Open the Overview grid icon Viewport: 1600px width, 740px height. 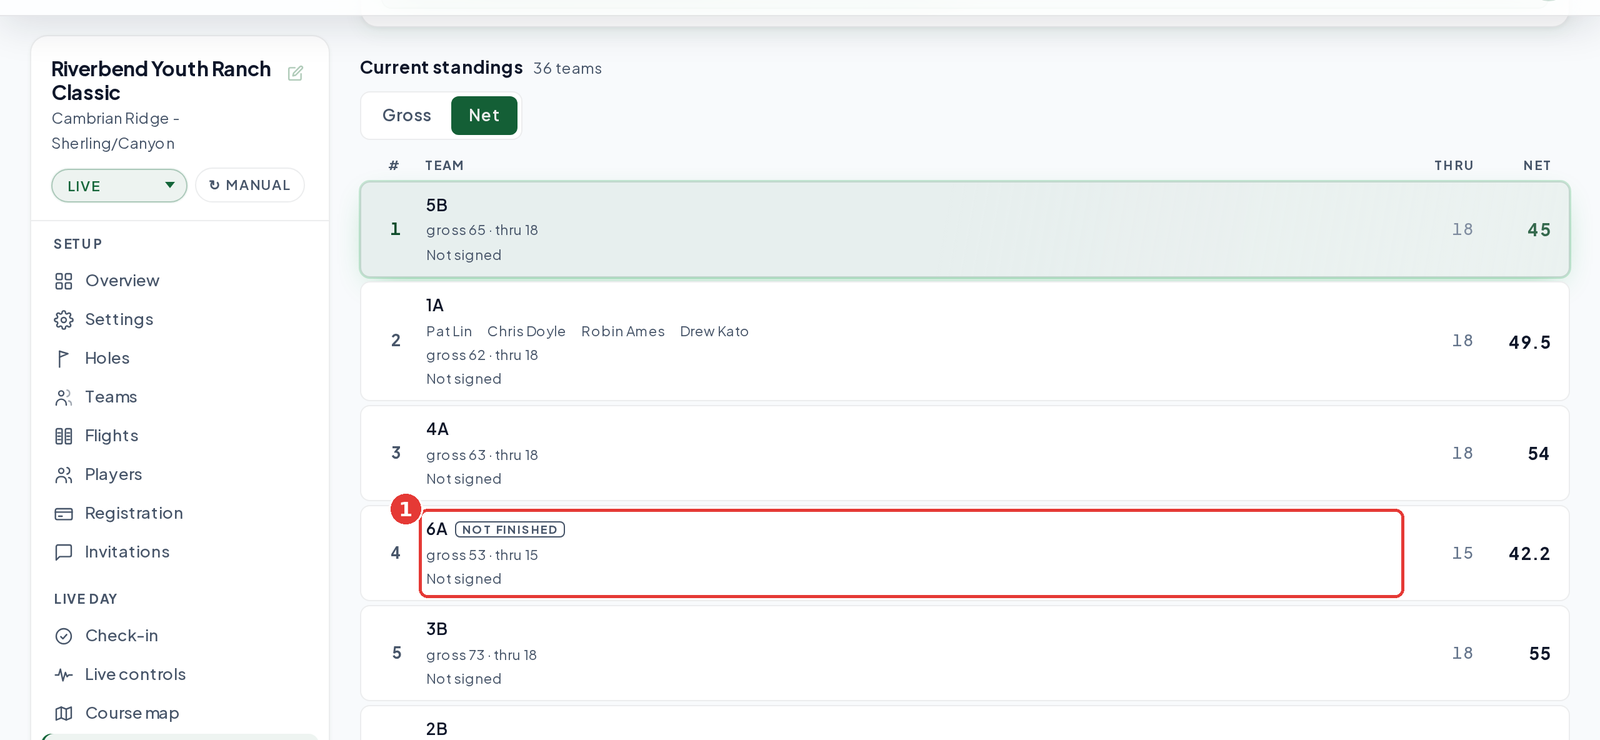coord(64,281)
